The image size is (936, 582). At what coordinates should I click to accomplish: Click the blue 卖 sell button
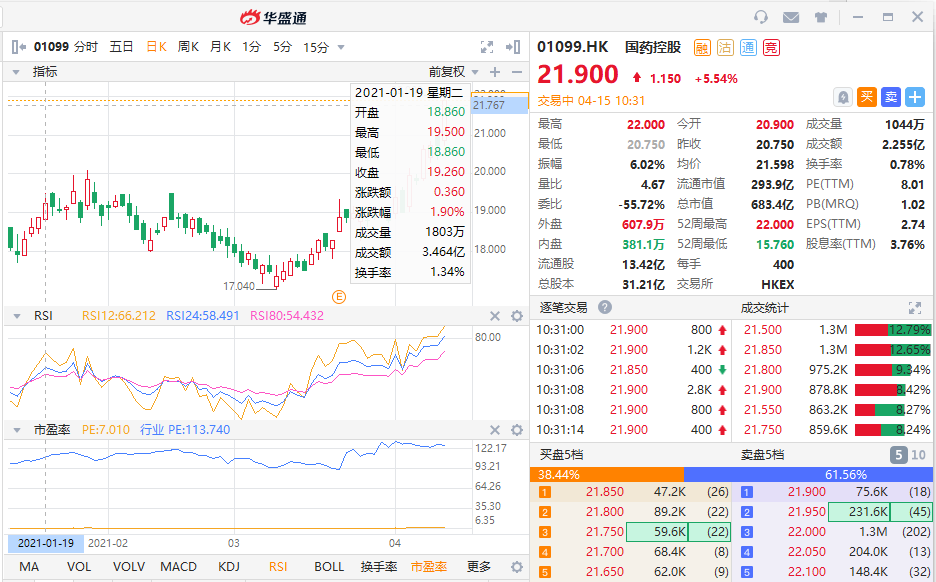(890, 97)
